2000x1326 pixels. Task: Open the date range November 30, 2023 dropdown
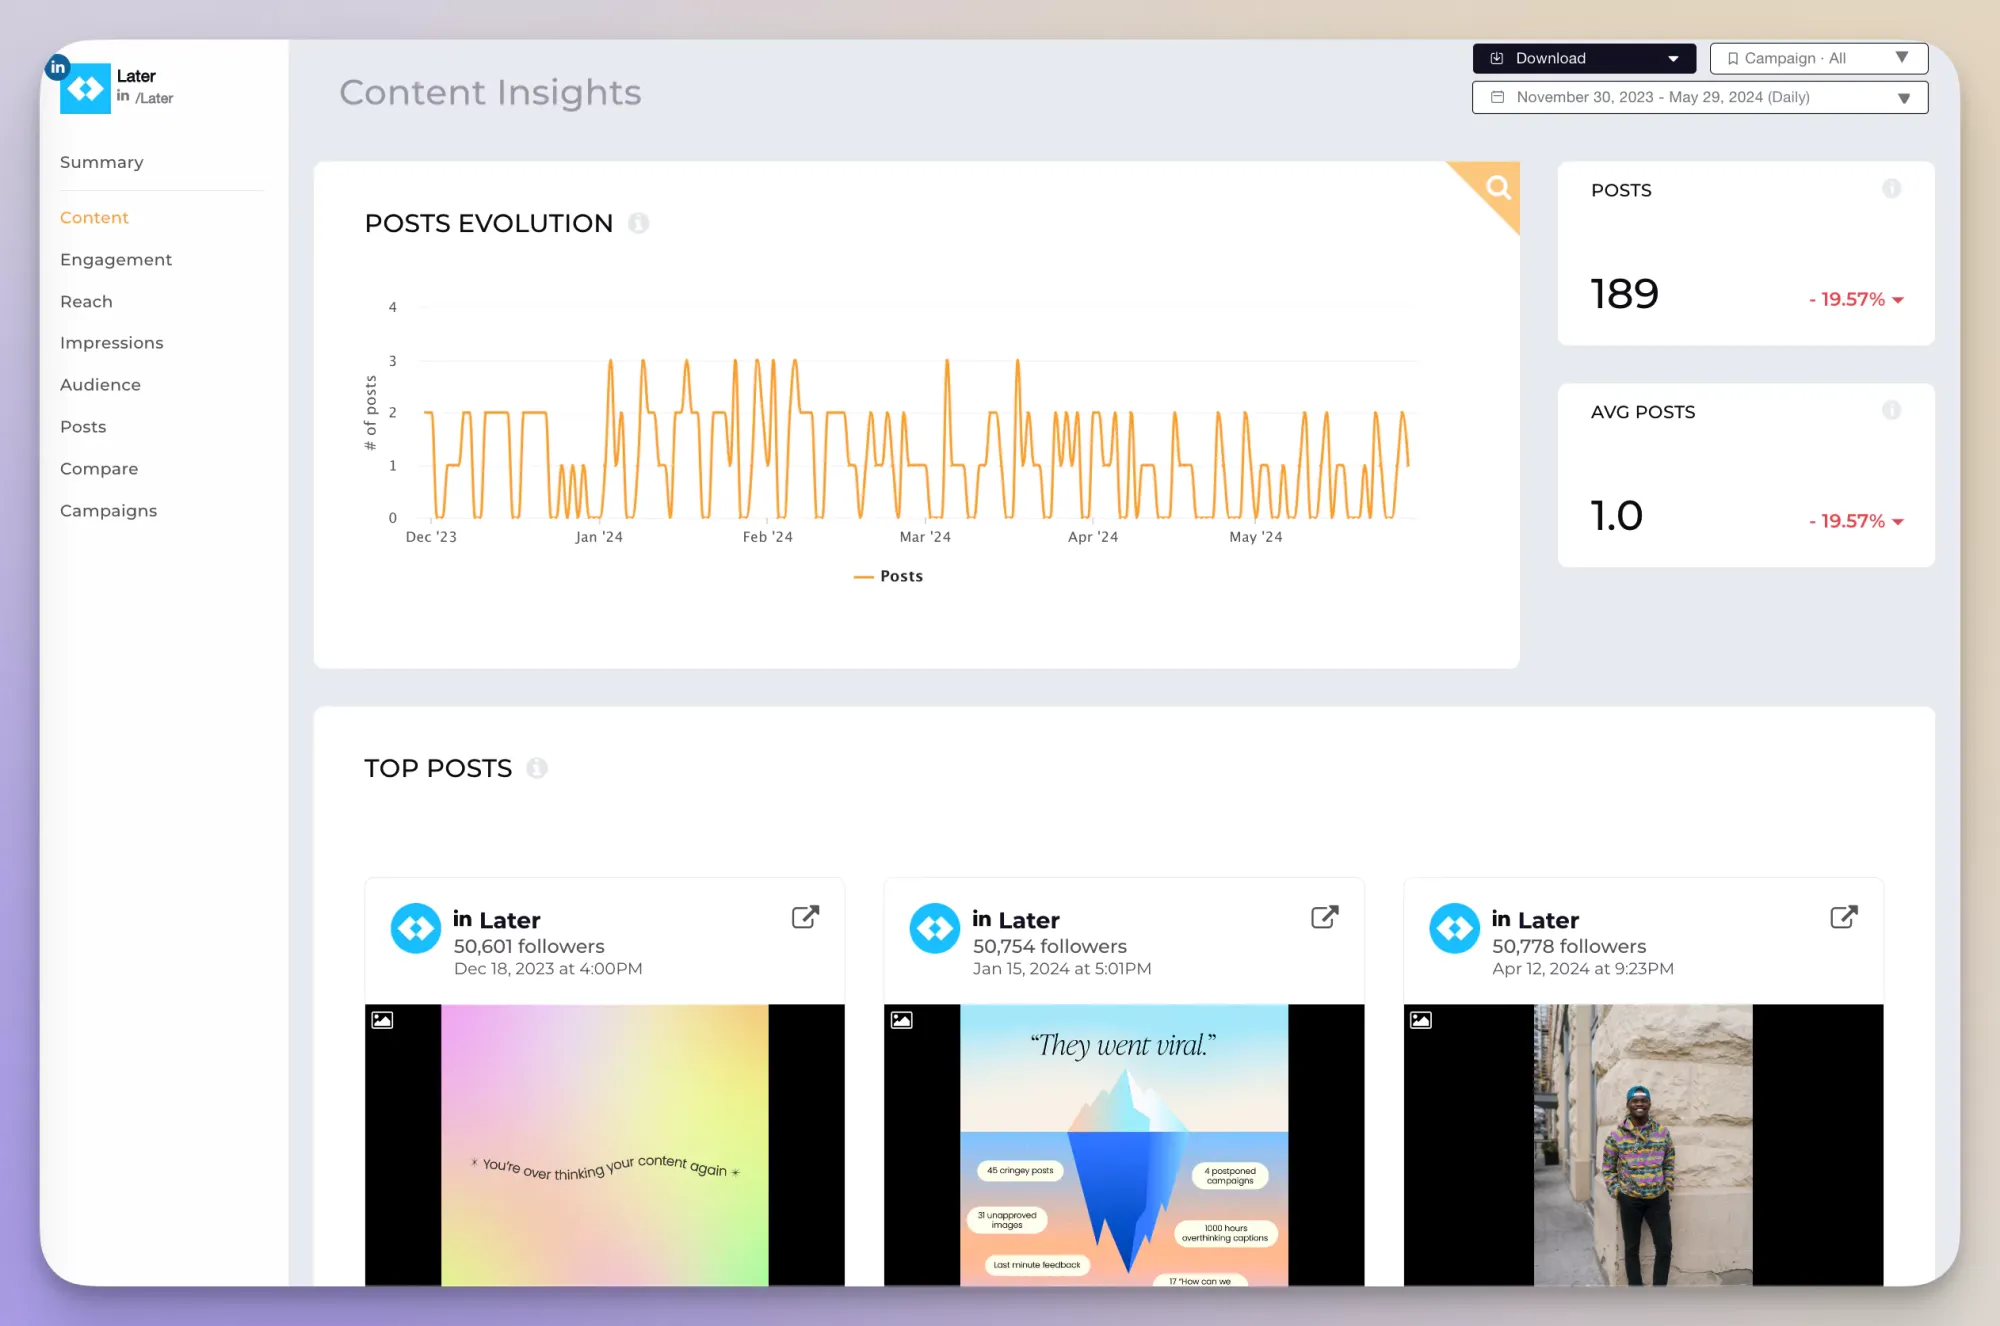click(x=1699, y=97)
